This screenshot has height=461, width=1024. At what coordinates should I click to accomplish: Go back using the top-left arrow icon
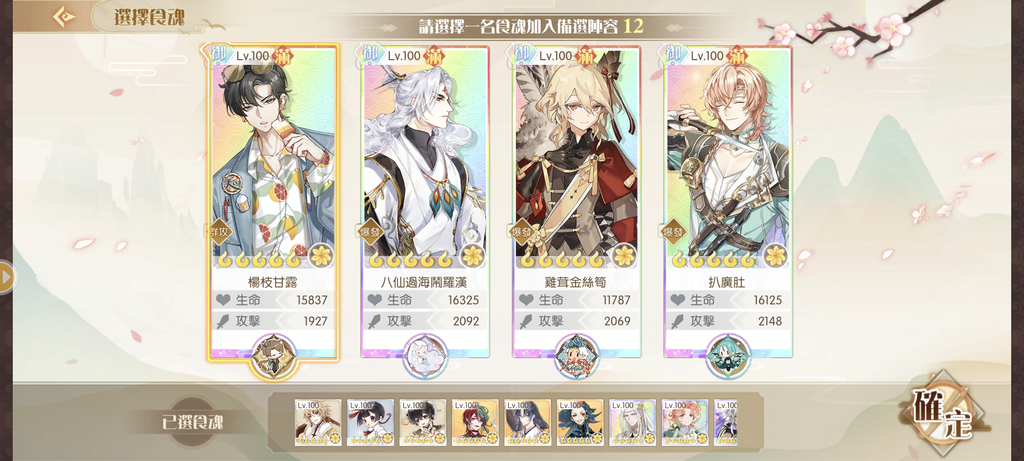click(x=63, y=16)
